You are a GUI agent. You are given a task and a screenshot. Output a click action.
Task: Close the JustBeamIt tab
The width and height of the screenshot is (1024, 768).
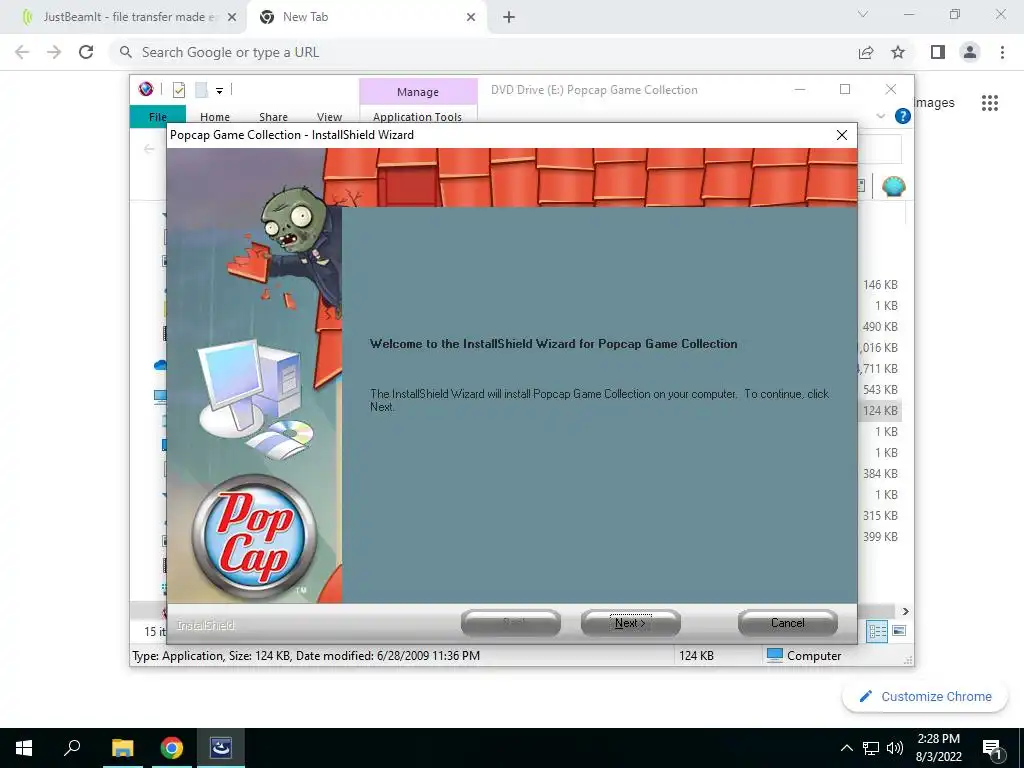(231, 18)
